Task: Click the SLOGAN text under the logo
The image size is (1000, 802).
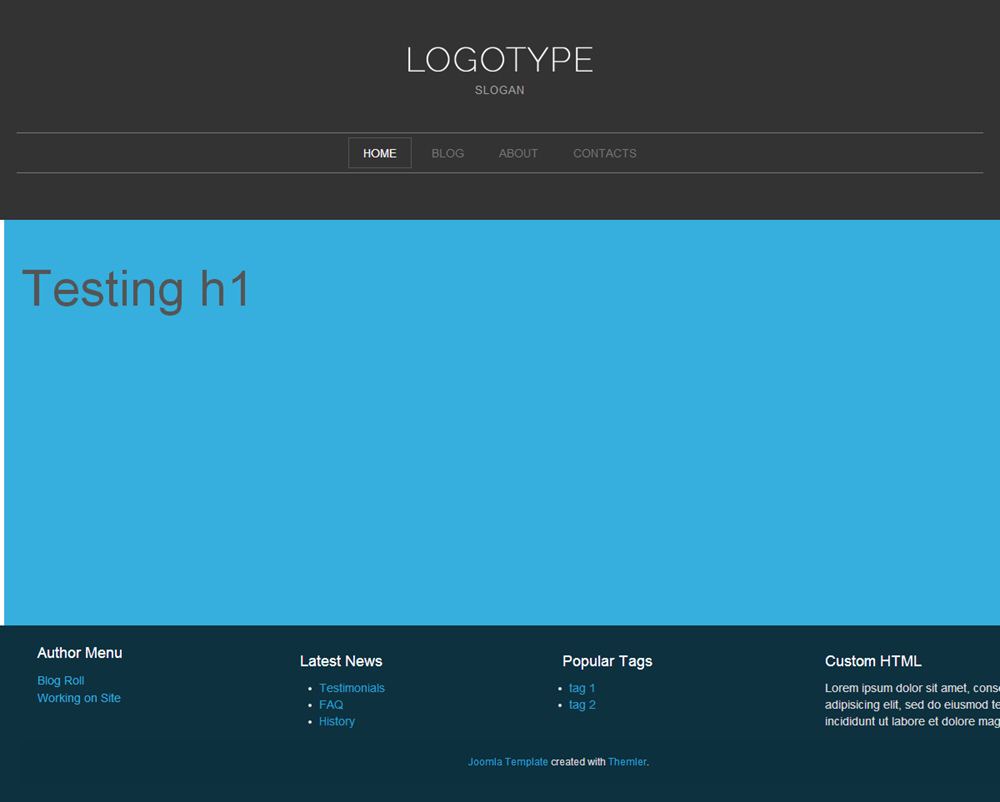Action: point(499,90)
